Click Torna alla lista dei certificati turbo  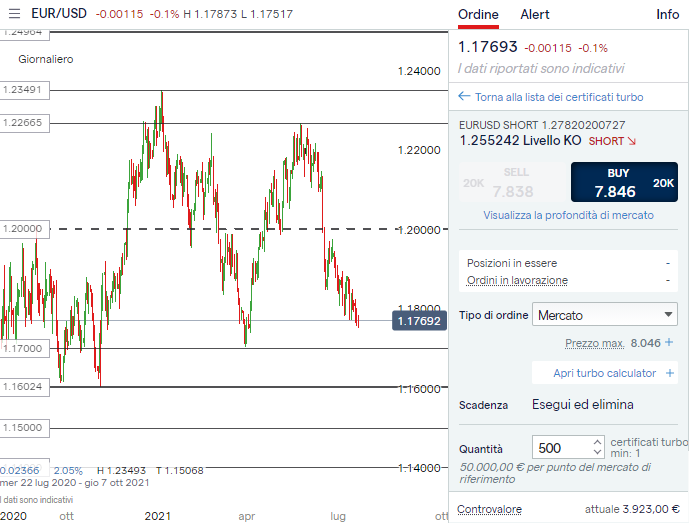coord(559,97)
